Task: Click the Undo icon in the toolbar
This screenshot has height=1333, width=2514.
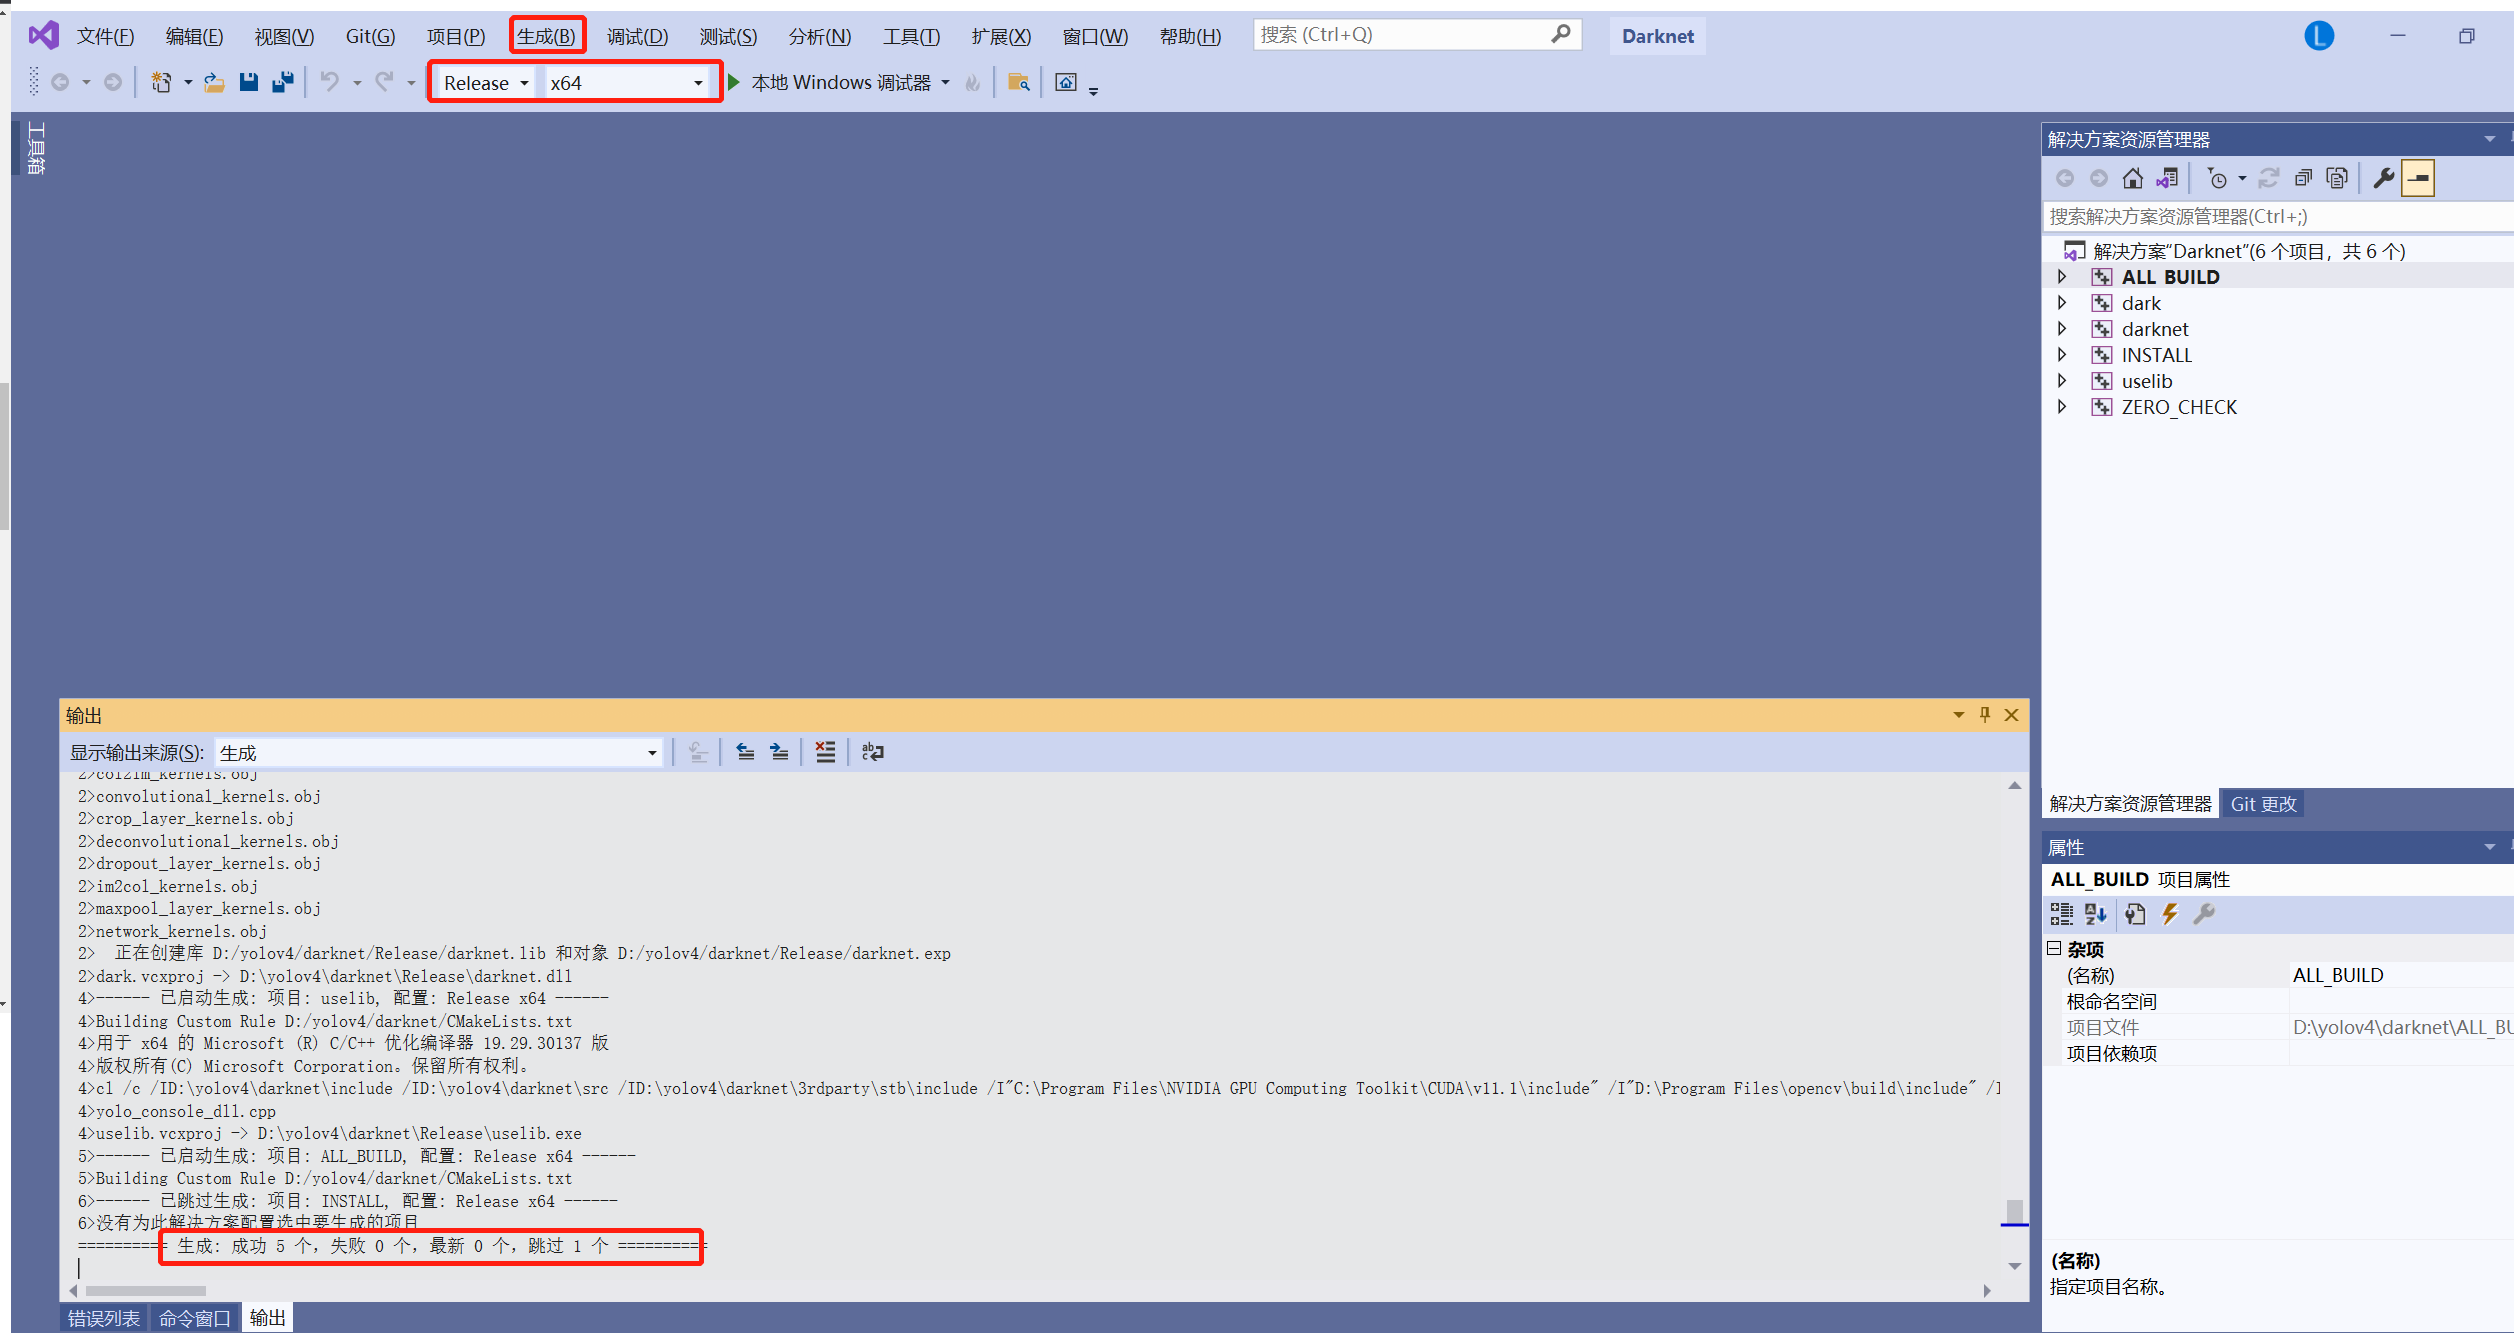Action: point(331,82)
